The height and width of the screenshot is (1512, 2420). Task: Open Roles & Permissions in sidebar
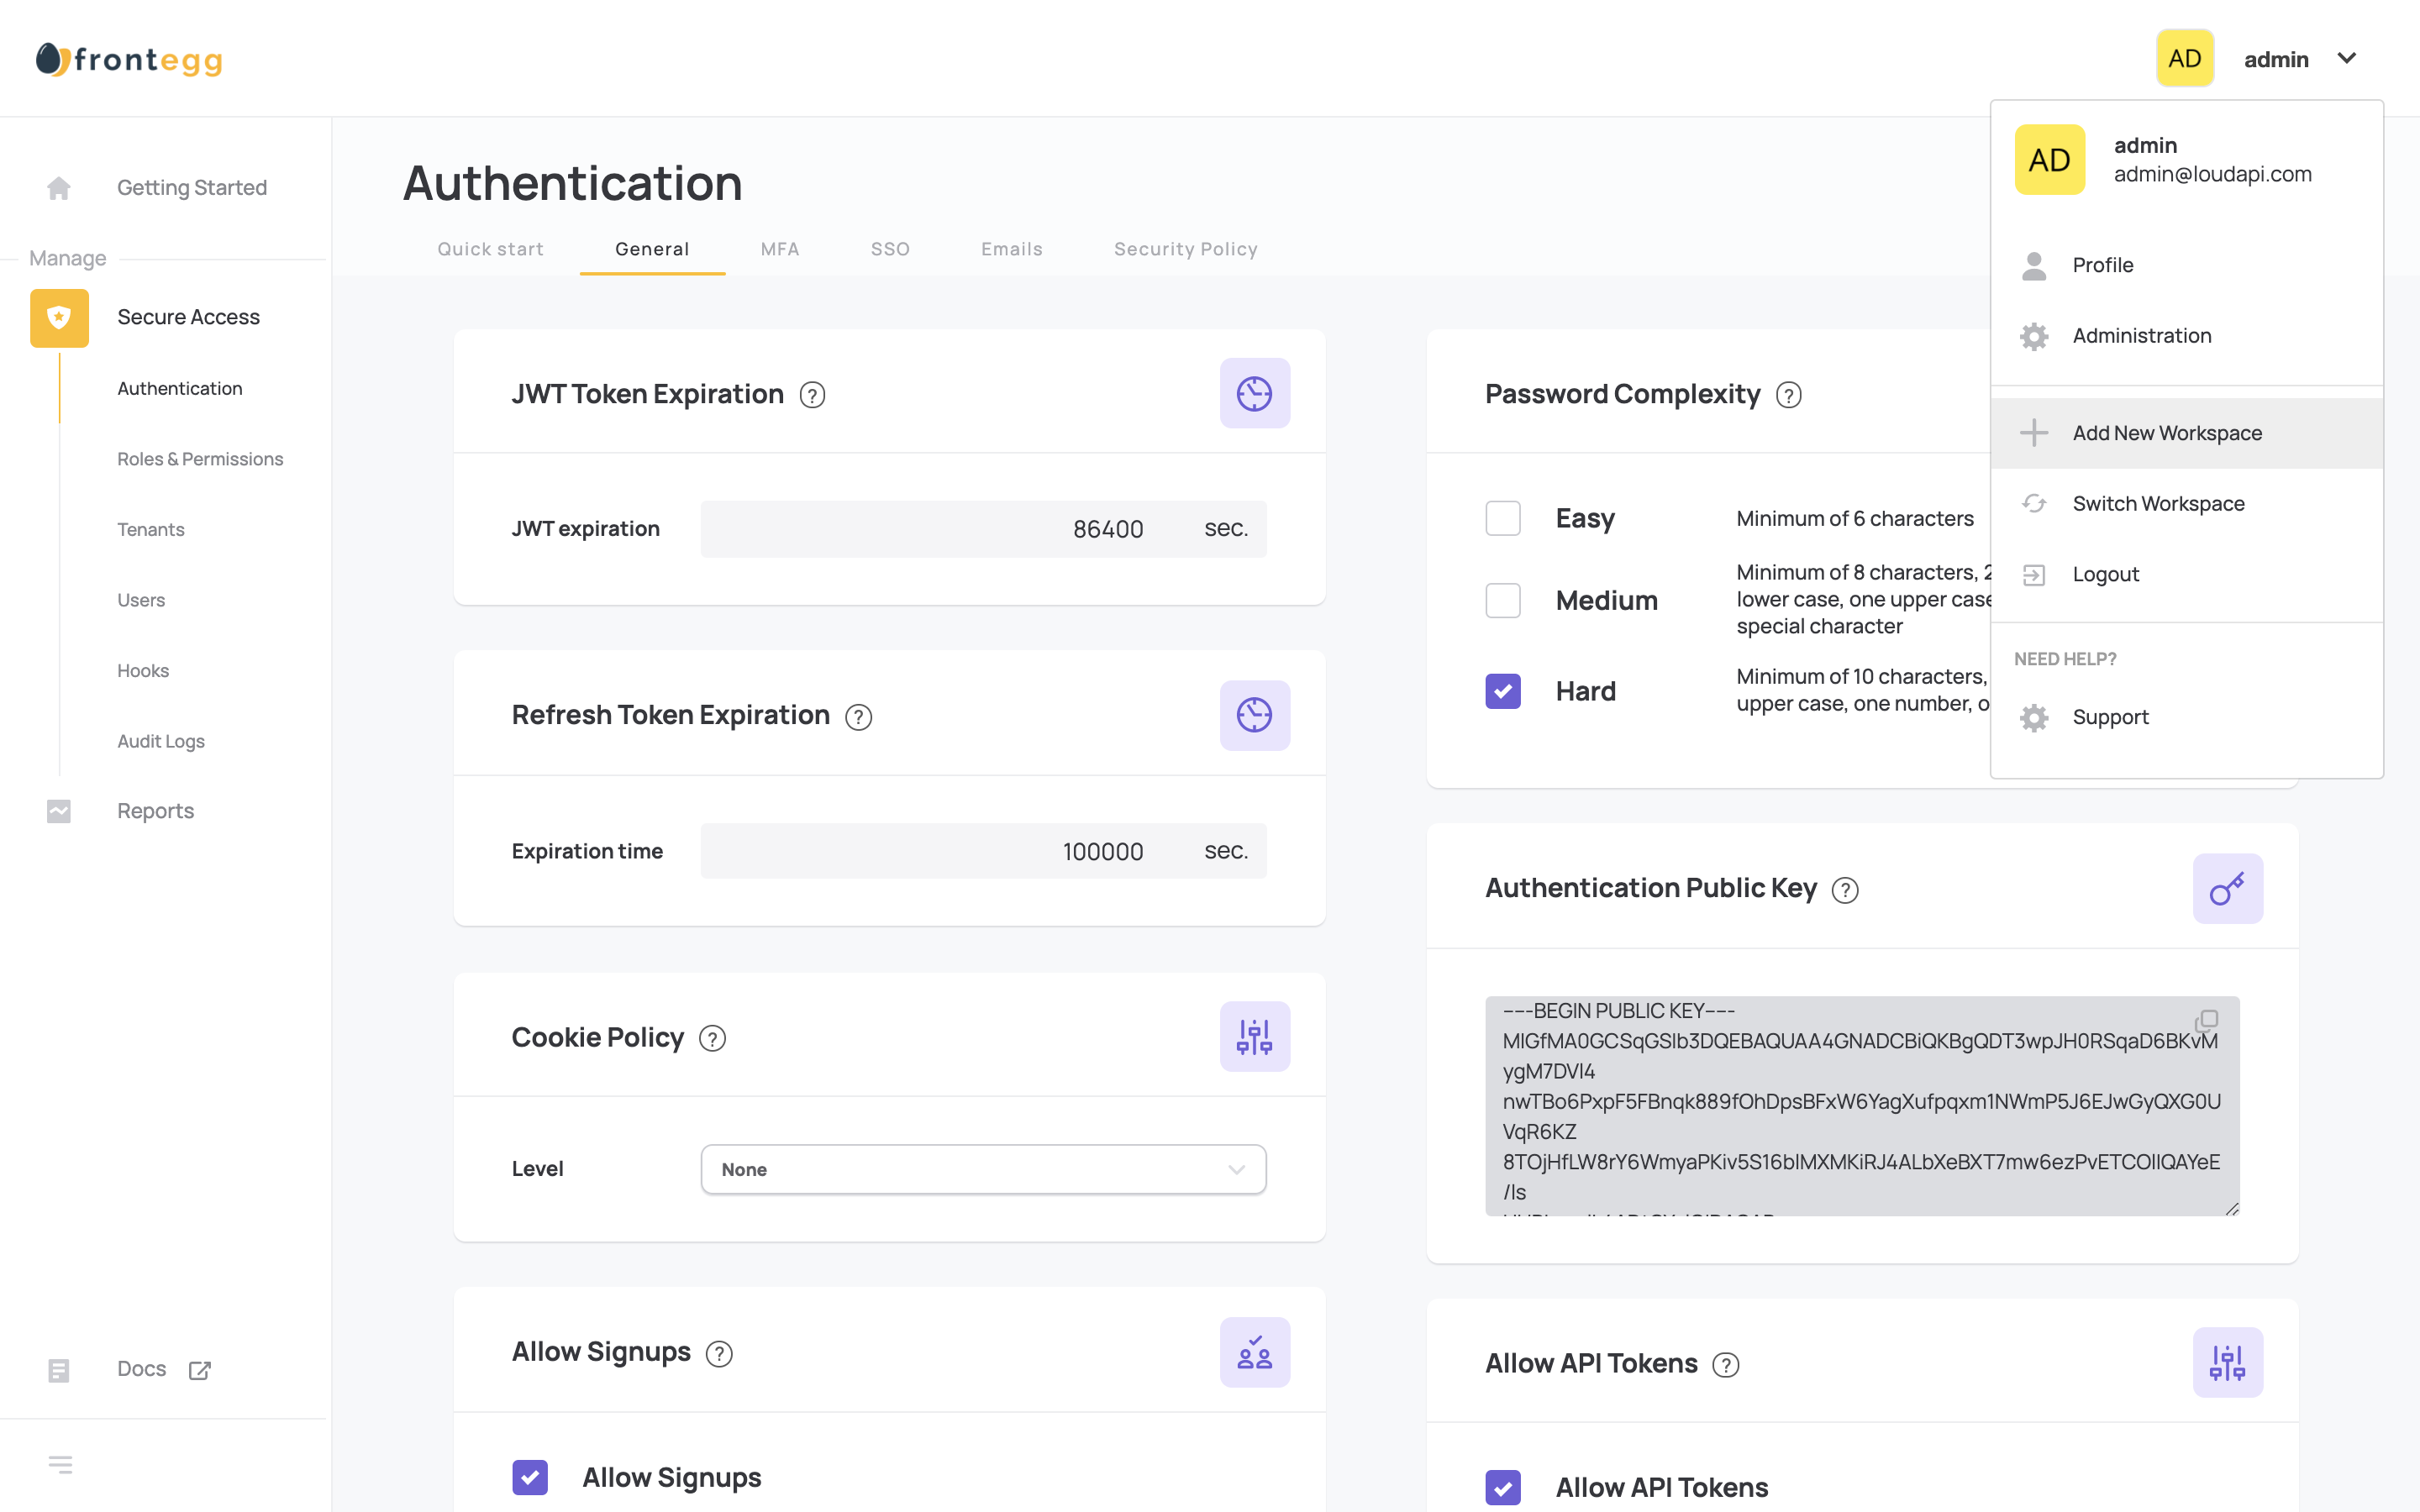coord(200,459)
